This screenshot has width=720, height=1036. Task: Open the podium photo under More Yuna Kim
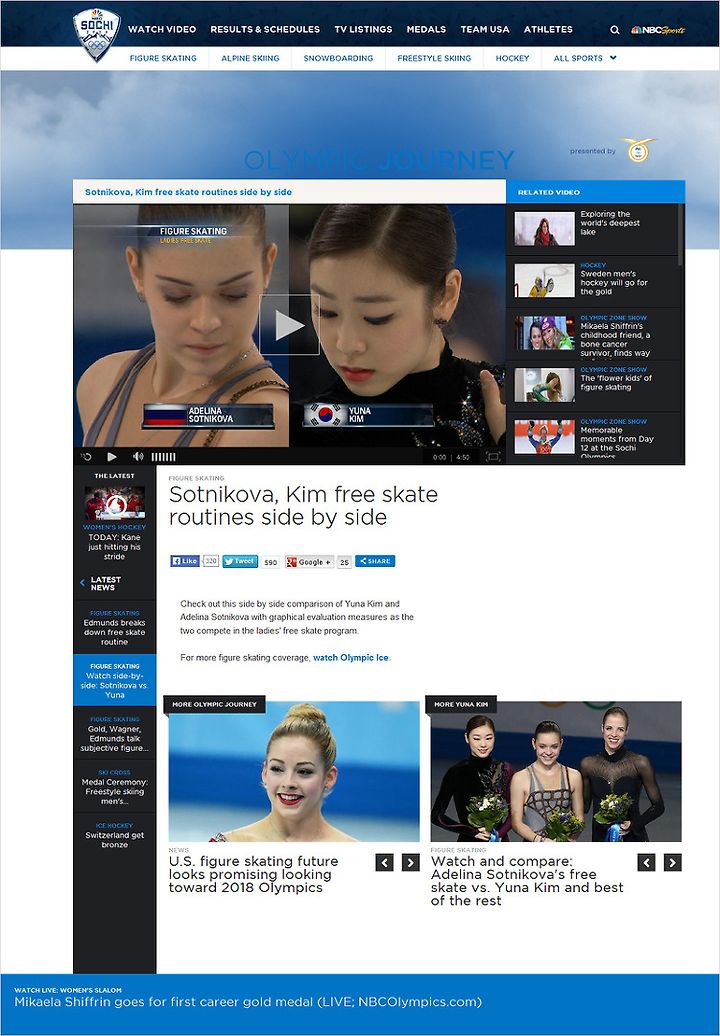(x=556, y=771)
